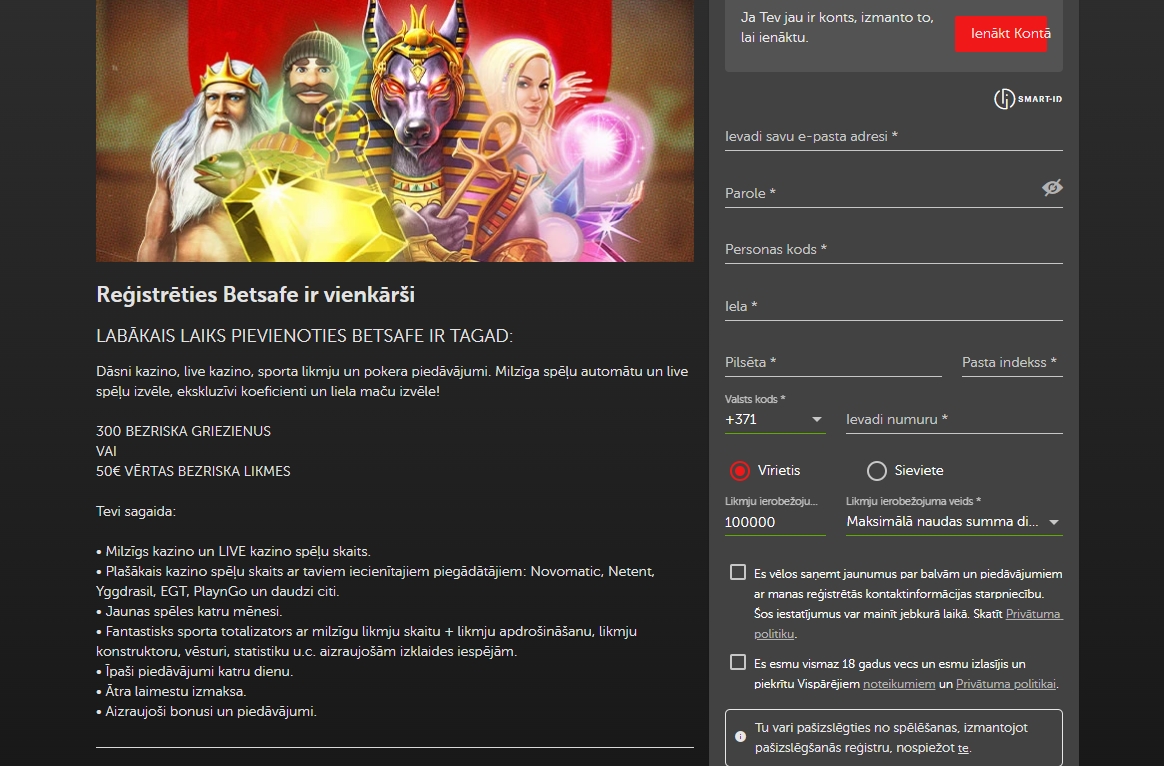This screenshot has height=766, width=1164.
Task: Click the heading 'Reģistrēties Betsafe ir vienkārši'
Action: (255, 295)
